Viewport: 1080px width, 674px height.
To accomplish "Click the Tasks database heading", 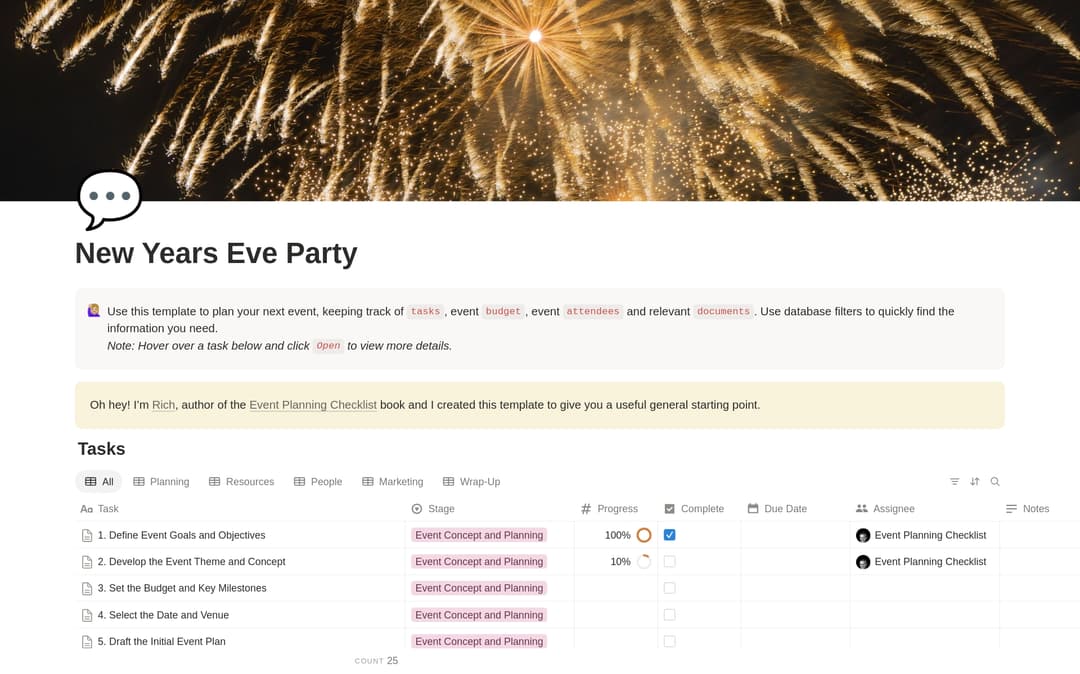I will point(101,449).
